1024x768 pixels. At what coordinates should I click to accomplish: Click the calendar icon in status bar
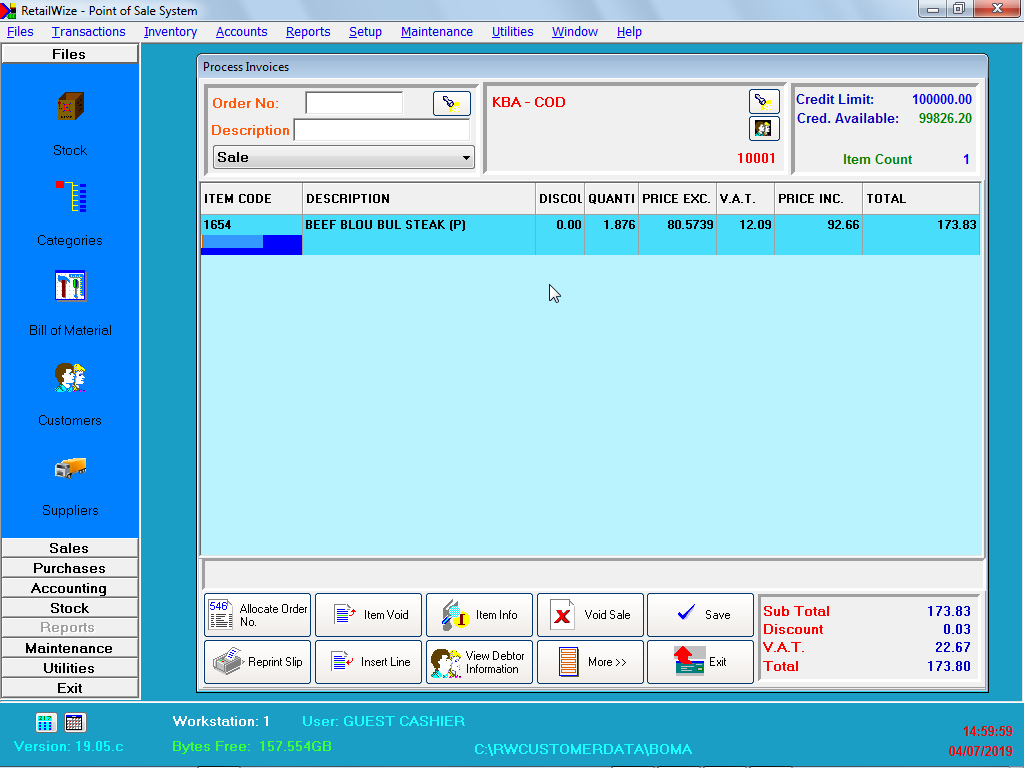pos(75,722)
